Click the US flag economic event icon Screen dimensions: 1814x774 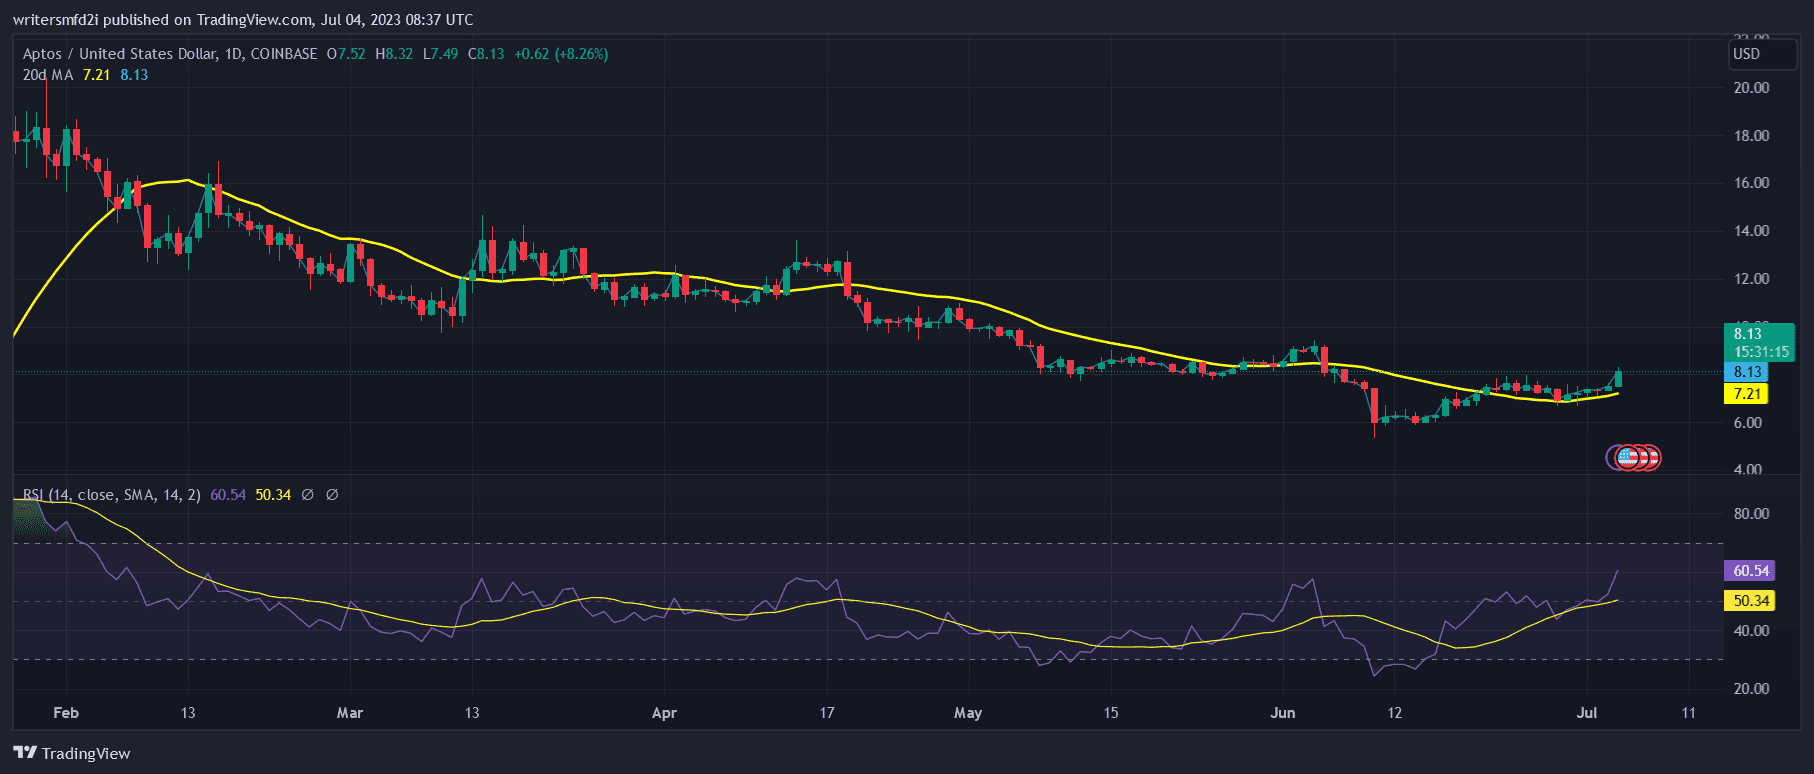pos(1628,458)
